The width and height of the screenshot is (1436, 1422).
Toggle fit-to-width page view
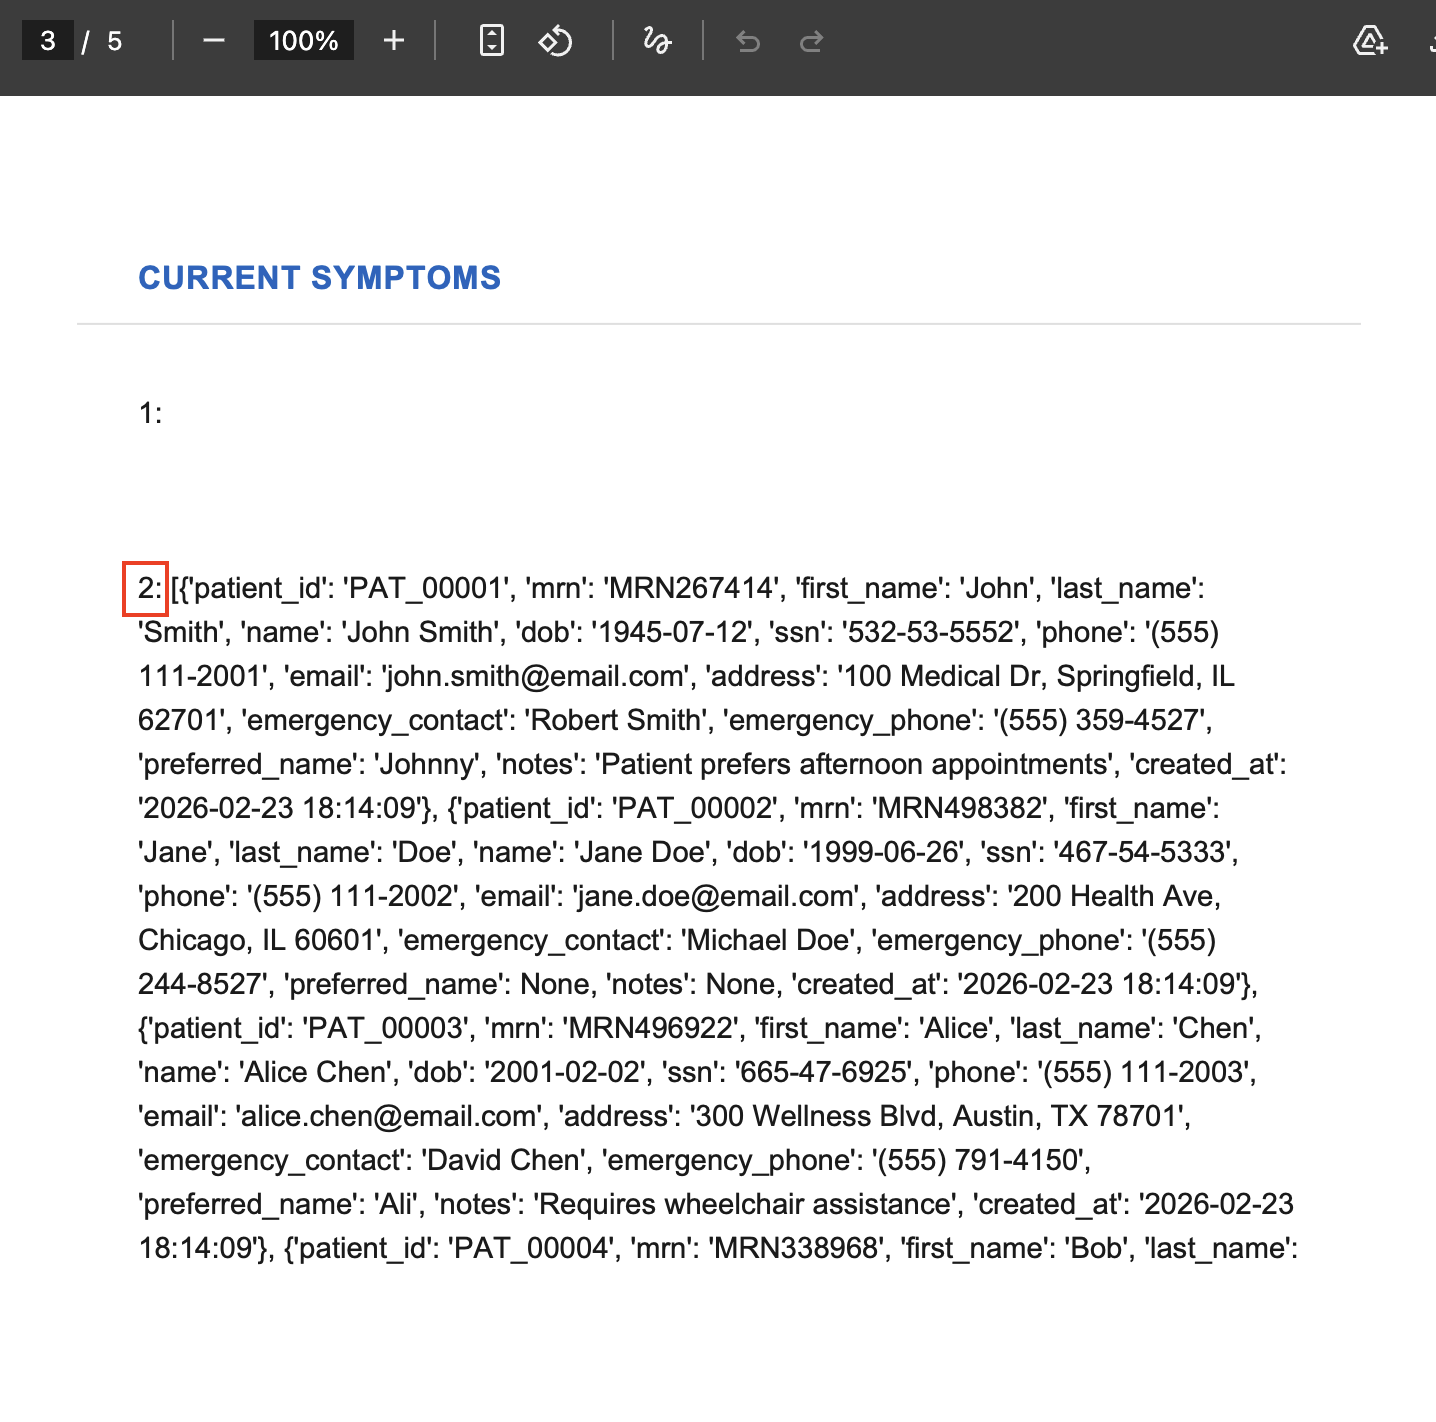click(491, 41)
